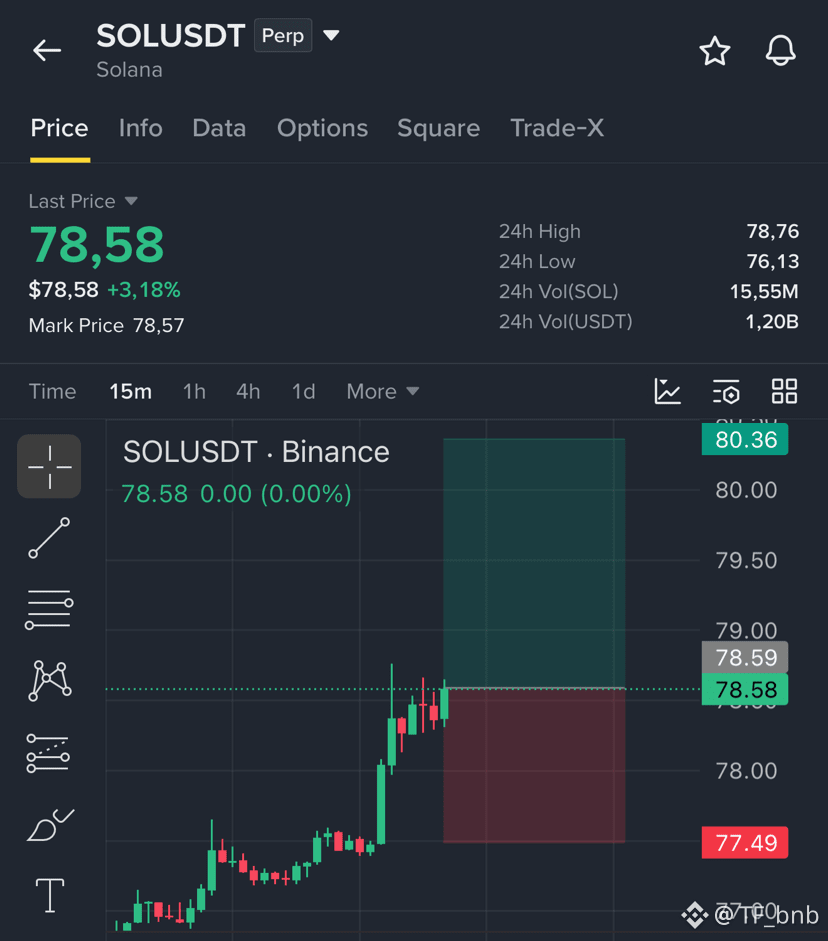The image size is (828, 941).
Task: Switch to the Data tab
Action: click(219, 128)
